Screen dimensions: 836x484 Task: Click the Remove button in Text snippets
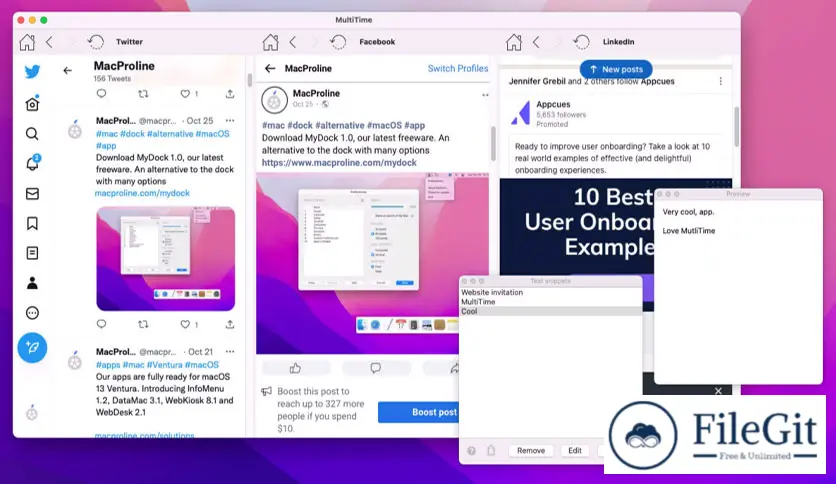click(x=531, y=451)
